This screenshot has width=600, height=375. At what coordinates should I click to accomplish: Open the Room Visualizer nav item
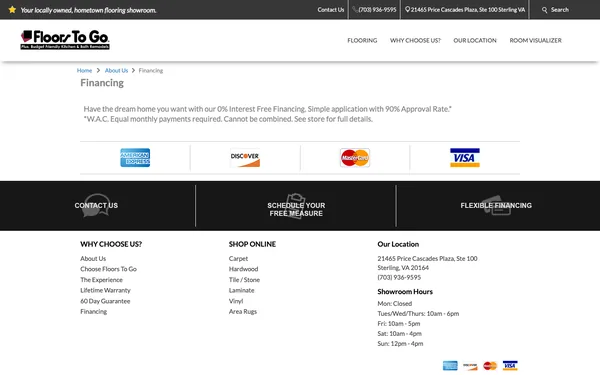535,40
